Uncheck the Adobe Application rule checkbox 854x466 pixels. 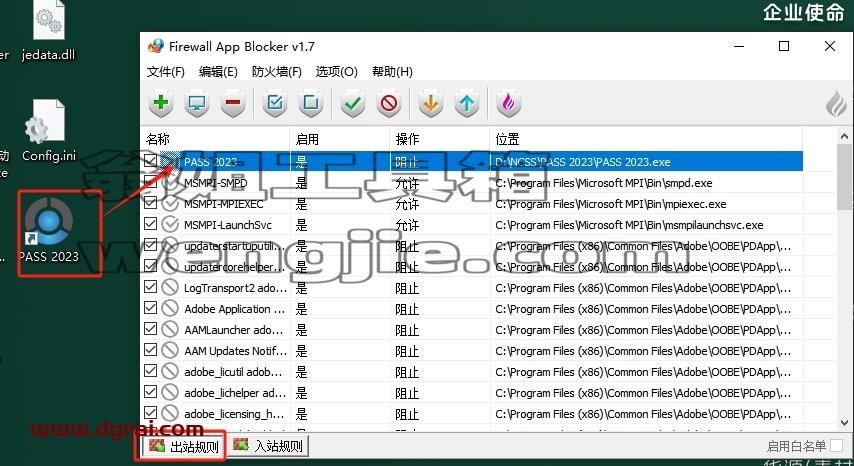pos(151,308)
